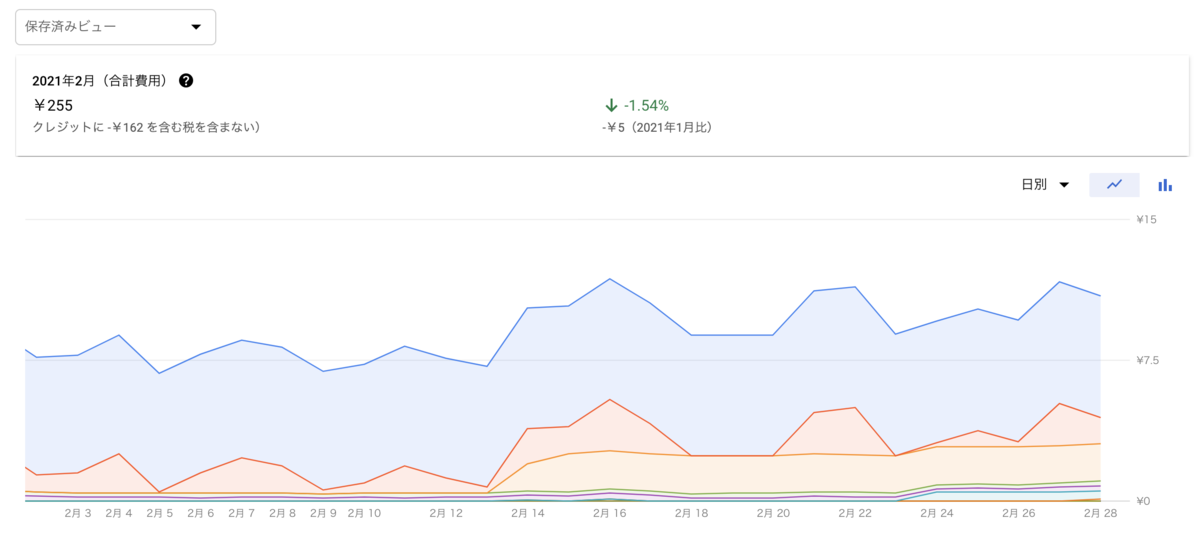
Task: Click the 2月 18 date label
Action: pos(691,513)
